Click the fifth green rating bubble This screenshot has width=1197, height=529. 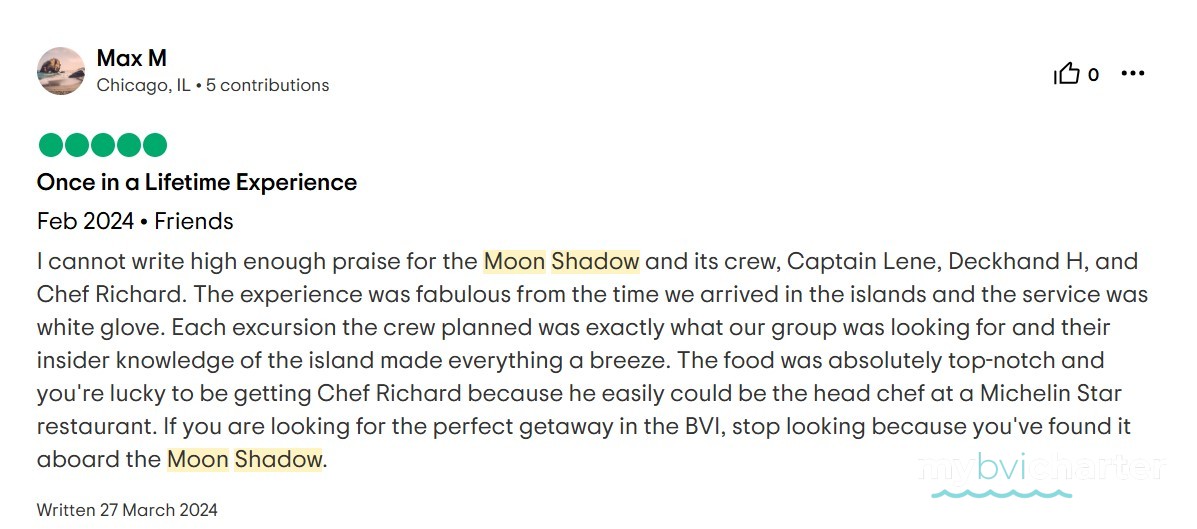tap(154, 144)
